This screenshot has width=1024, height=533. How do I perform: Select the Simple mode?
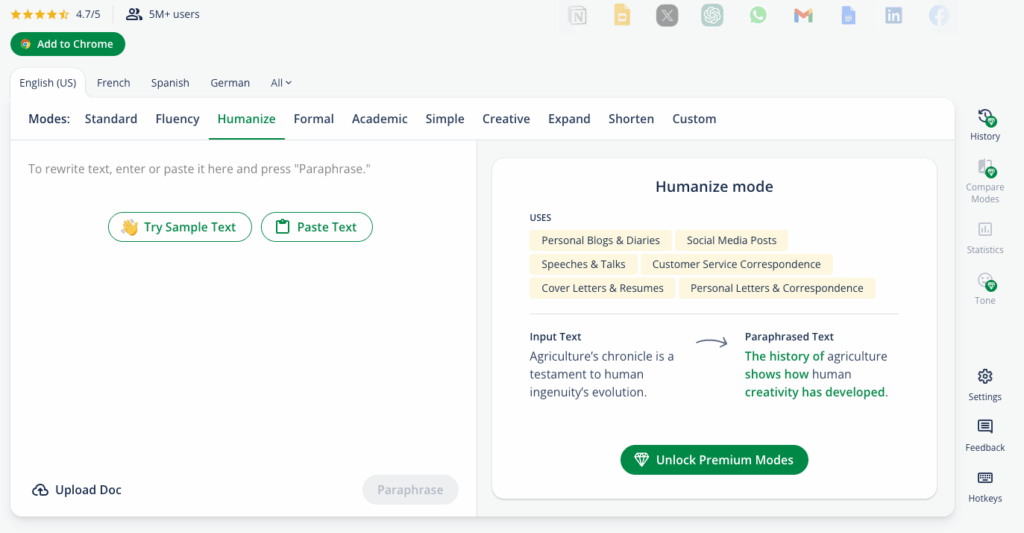(x=445, y=119)
